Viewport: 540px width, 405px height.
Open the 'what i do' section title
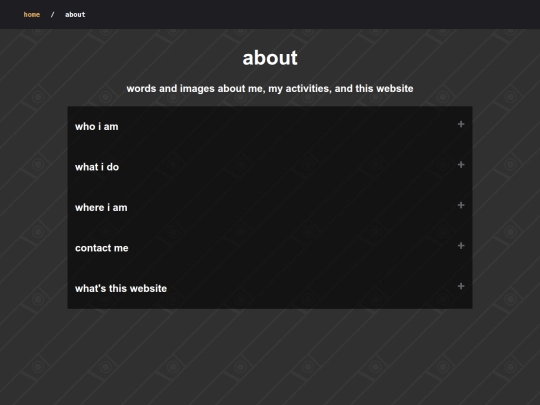click(x=97, y=167)
